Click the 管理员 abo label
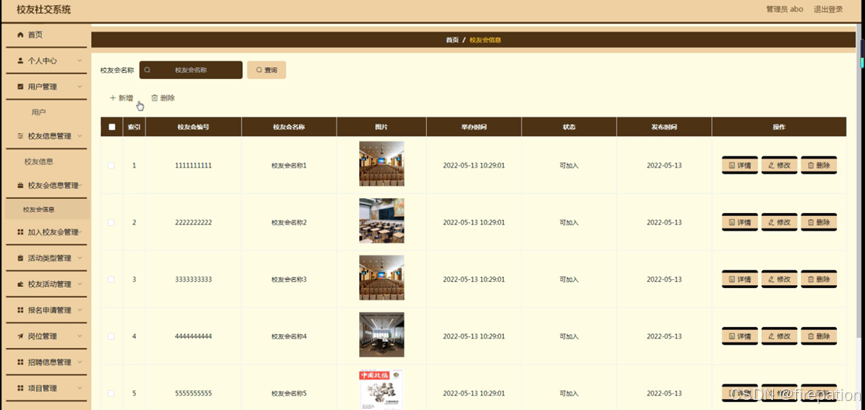Image resolution: width=865 pixels, height=410 pixels. pyautogui.click(x=784, y=9)
